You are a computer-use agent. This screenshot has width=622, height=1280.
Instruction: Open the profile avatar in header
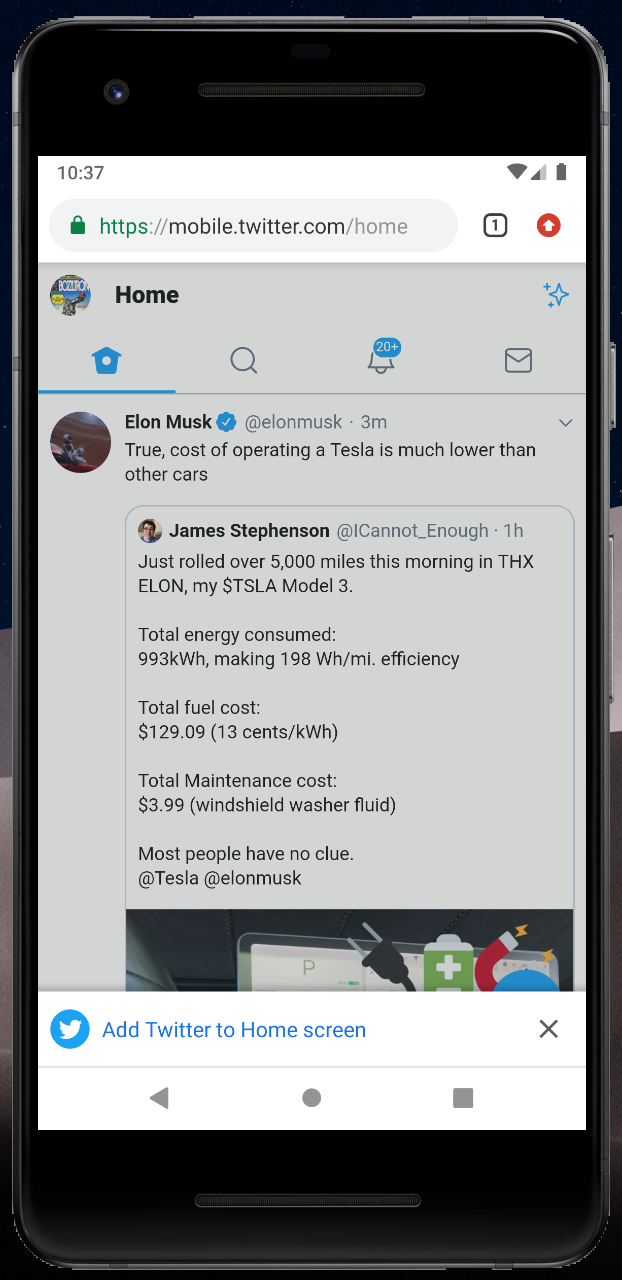click(x=71, y=295)
